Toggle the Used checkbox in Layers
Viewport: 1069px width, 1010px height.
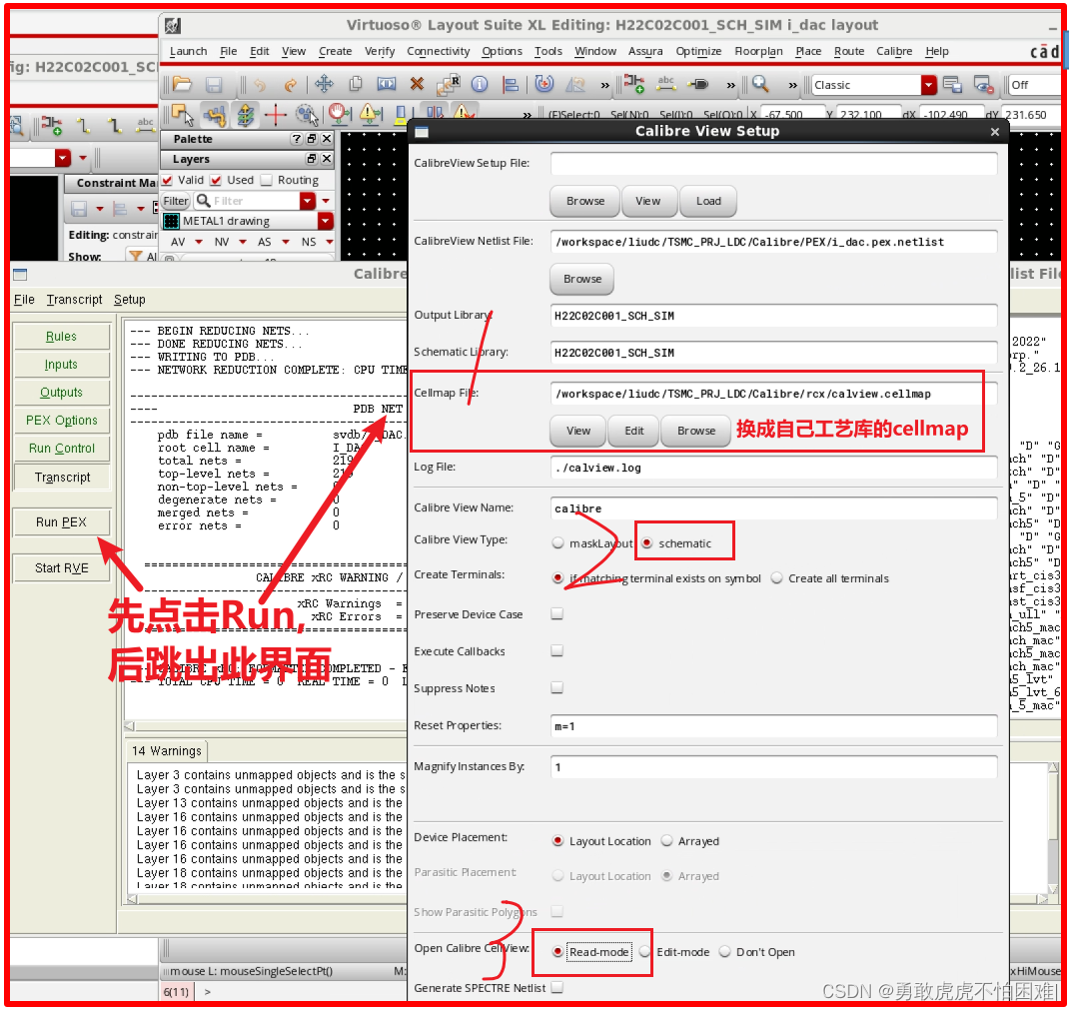pyautogui.click(x=216, y=180)
